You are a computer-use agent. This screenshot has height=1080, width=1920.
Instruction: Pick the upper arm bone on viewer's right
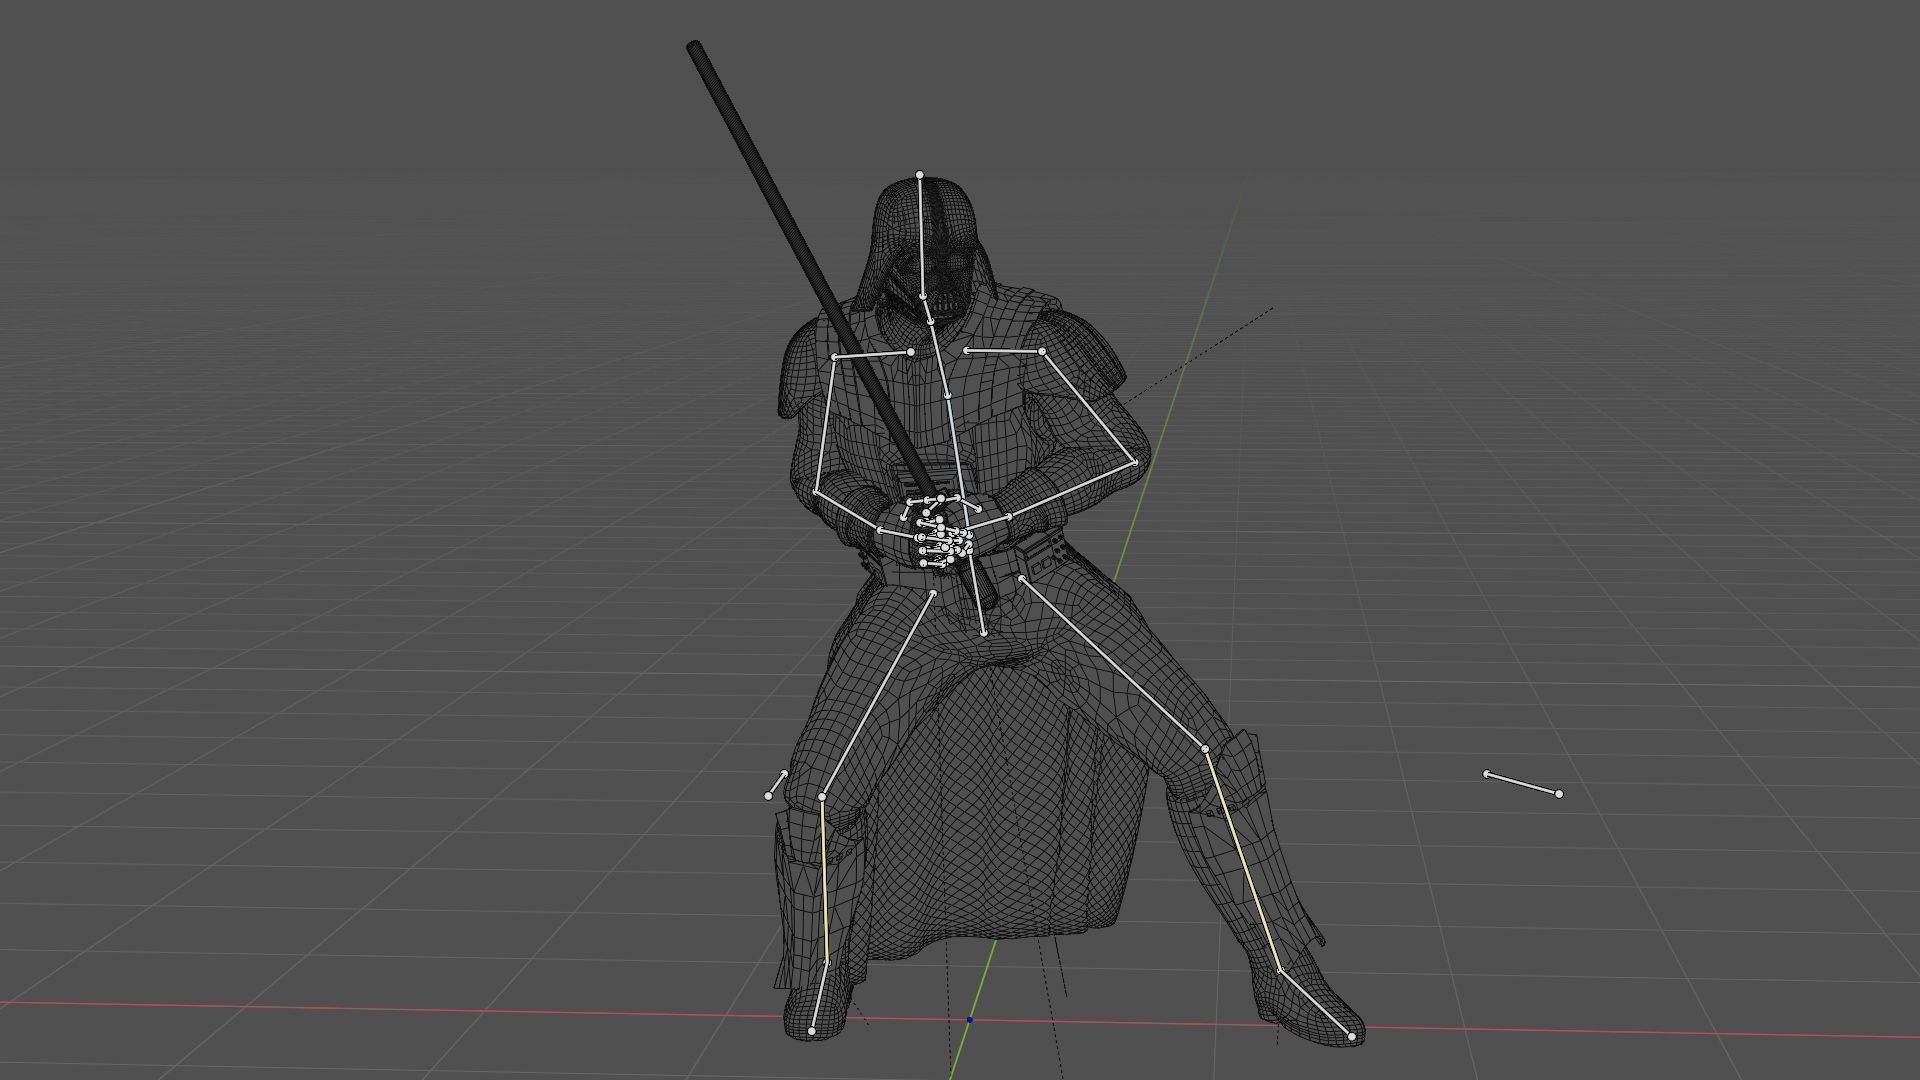tap(1089, 407)
